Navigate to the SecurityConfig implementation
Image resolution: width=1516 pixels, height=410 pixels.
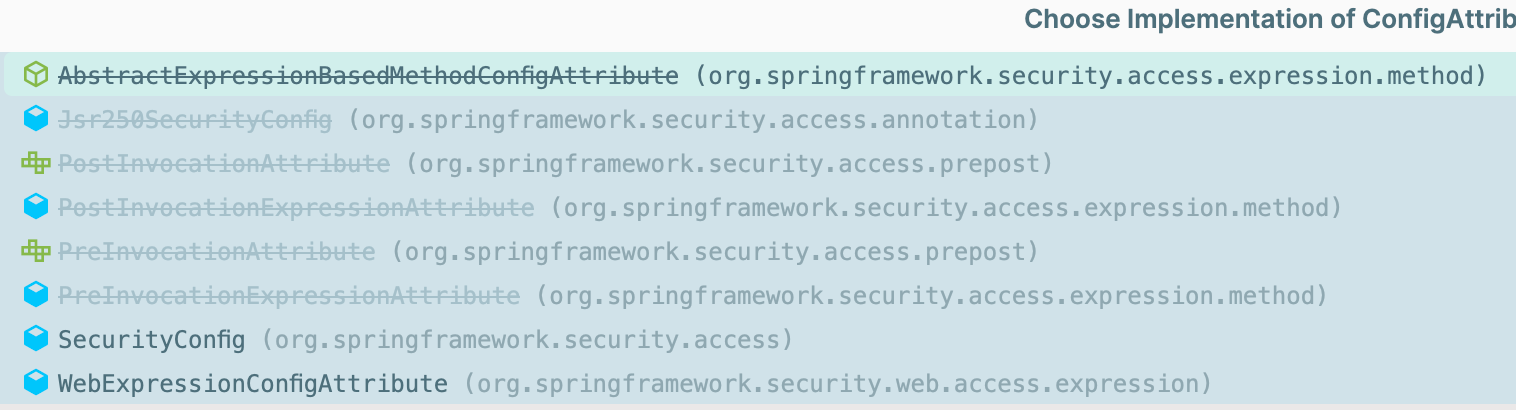pos(151,339)
